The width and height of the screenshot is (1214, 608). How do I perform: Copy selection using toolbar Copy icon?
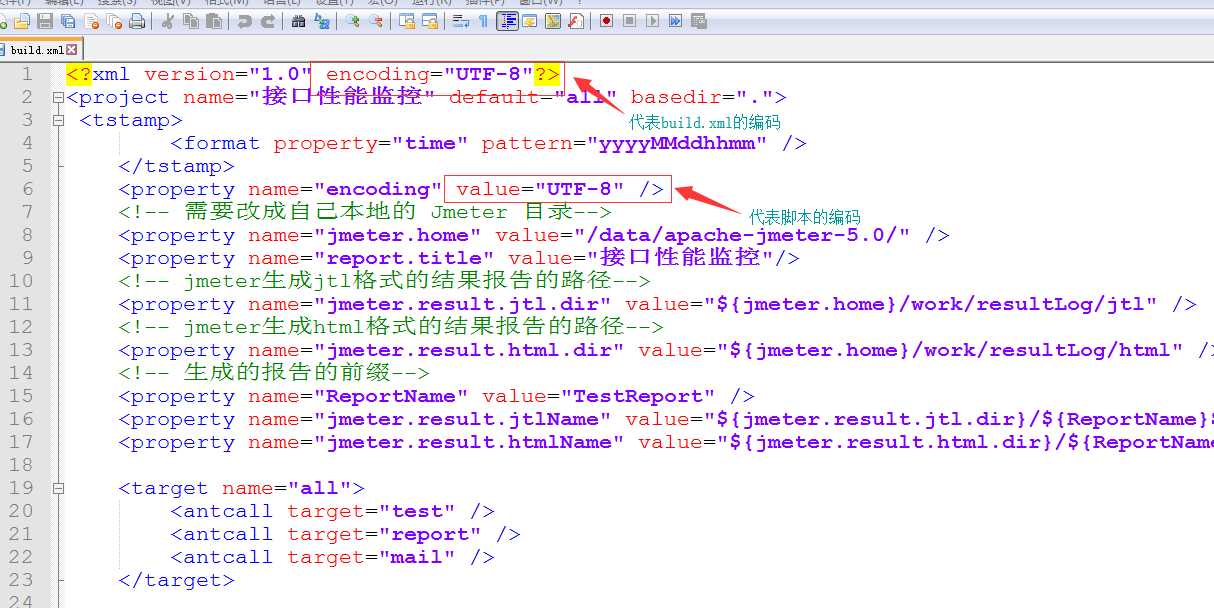(x=190, y=21)
